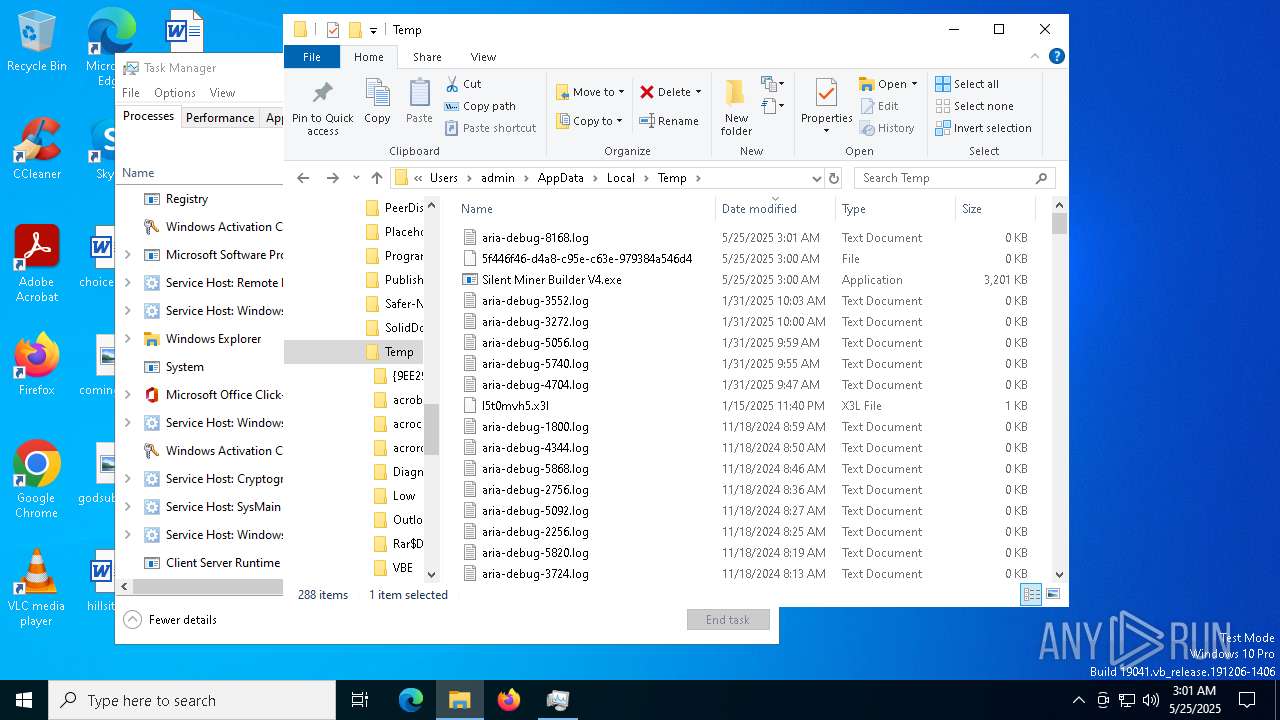Sort files by Type column
1280x720 pixels.
[x=895, y=209]
